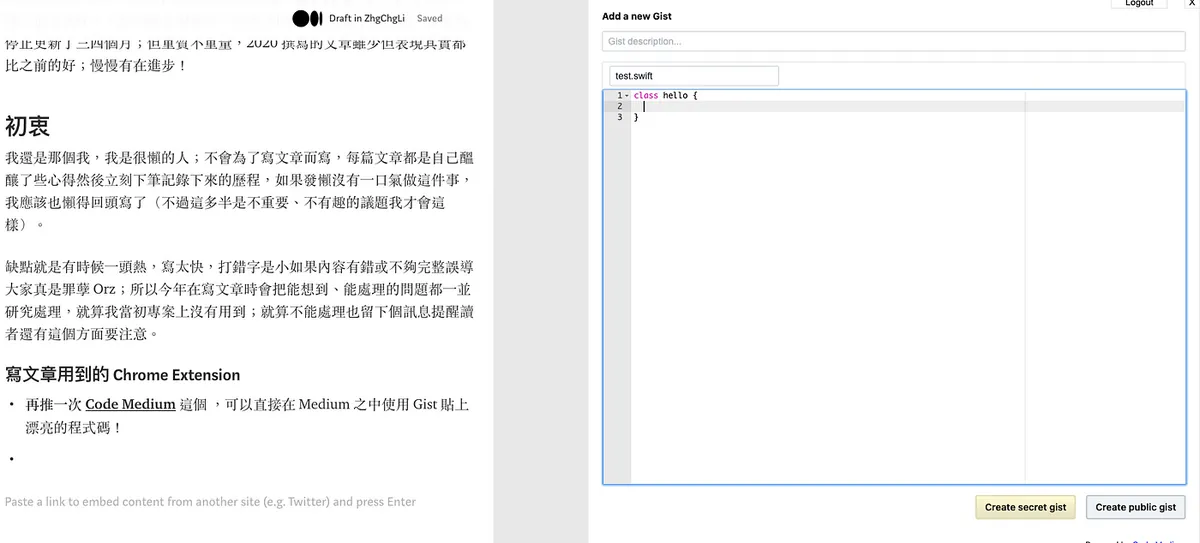The width and height of the screenshot is (1200, 543).
Task: Place cursor on code editor line 2
Action: (800, 106)
